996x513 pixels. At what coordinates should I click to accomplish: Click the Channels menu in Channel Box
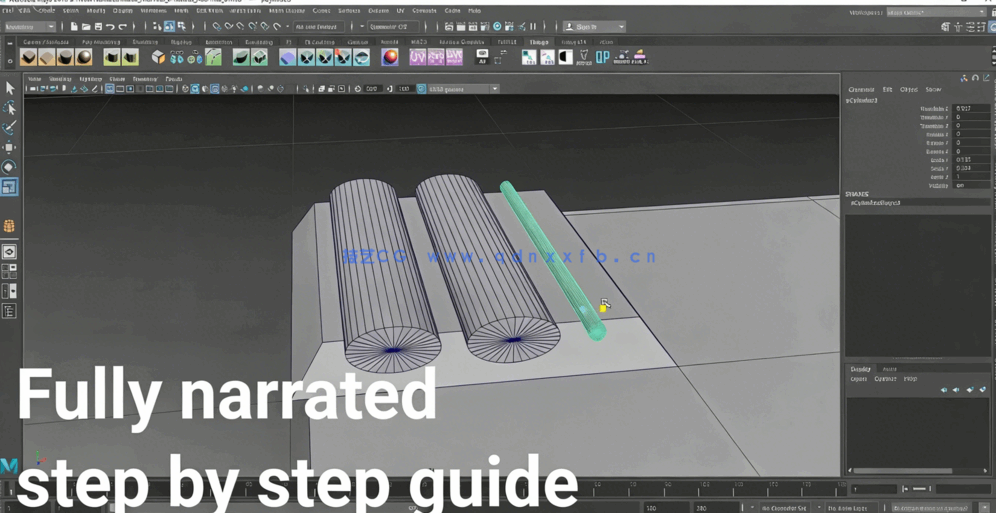point(861,90)
